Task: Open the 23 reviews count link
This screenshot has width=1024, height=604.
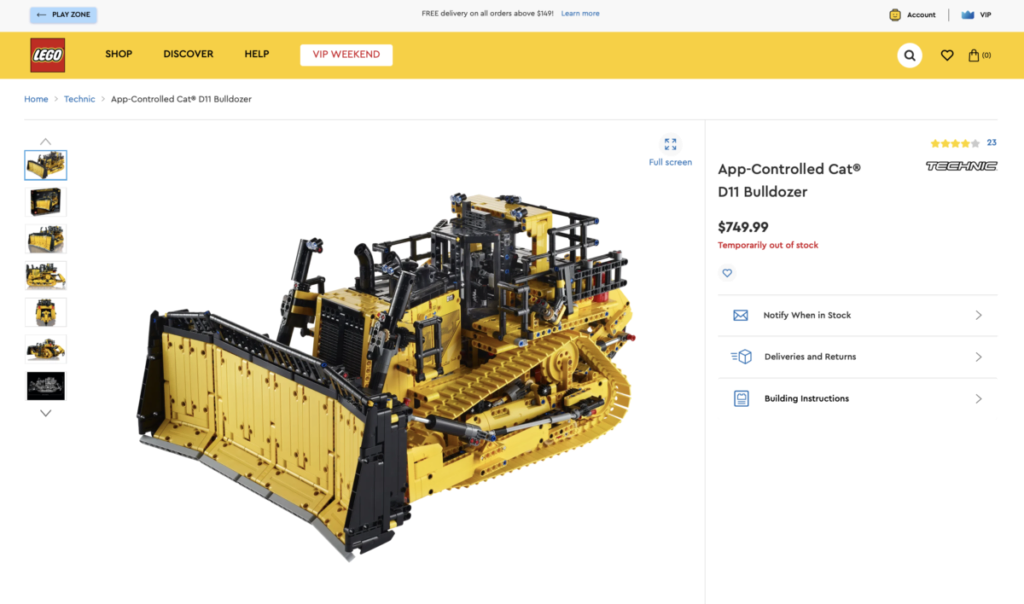Action: pos(991,142)
